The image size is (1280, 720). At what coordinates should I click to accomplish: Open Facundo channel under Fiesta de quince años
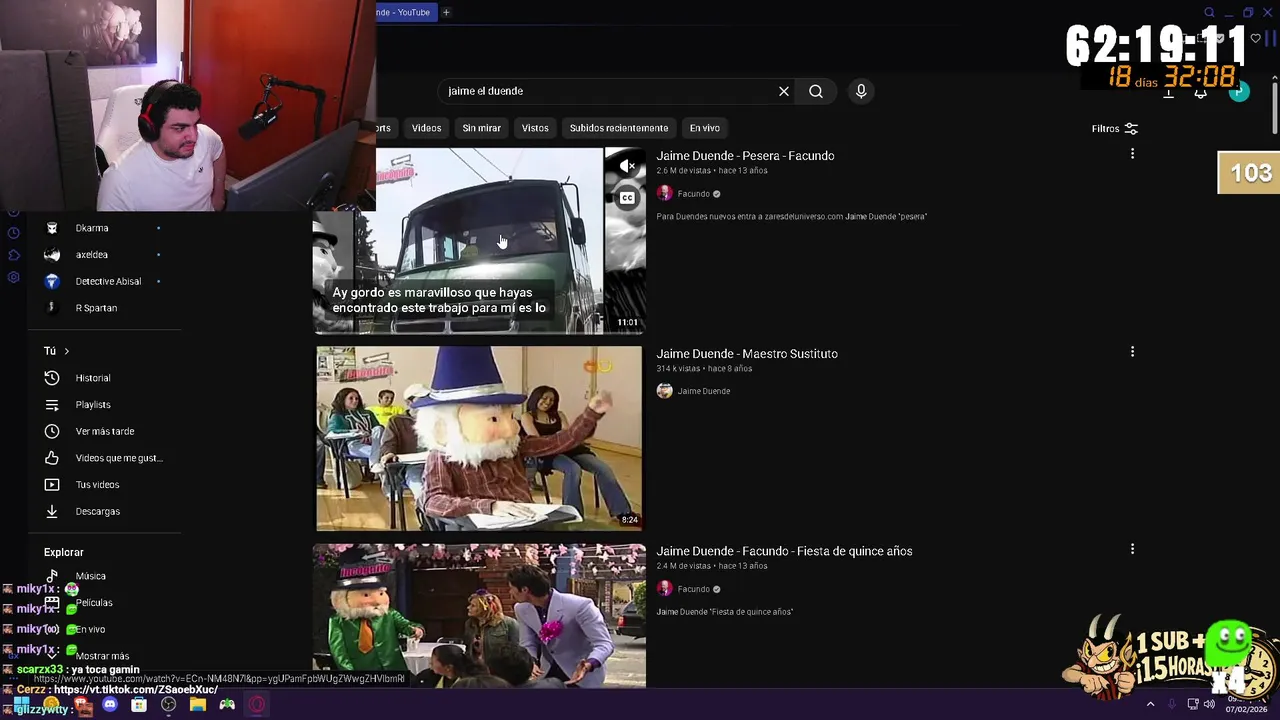pos(693,589)
